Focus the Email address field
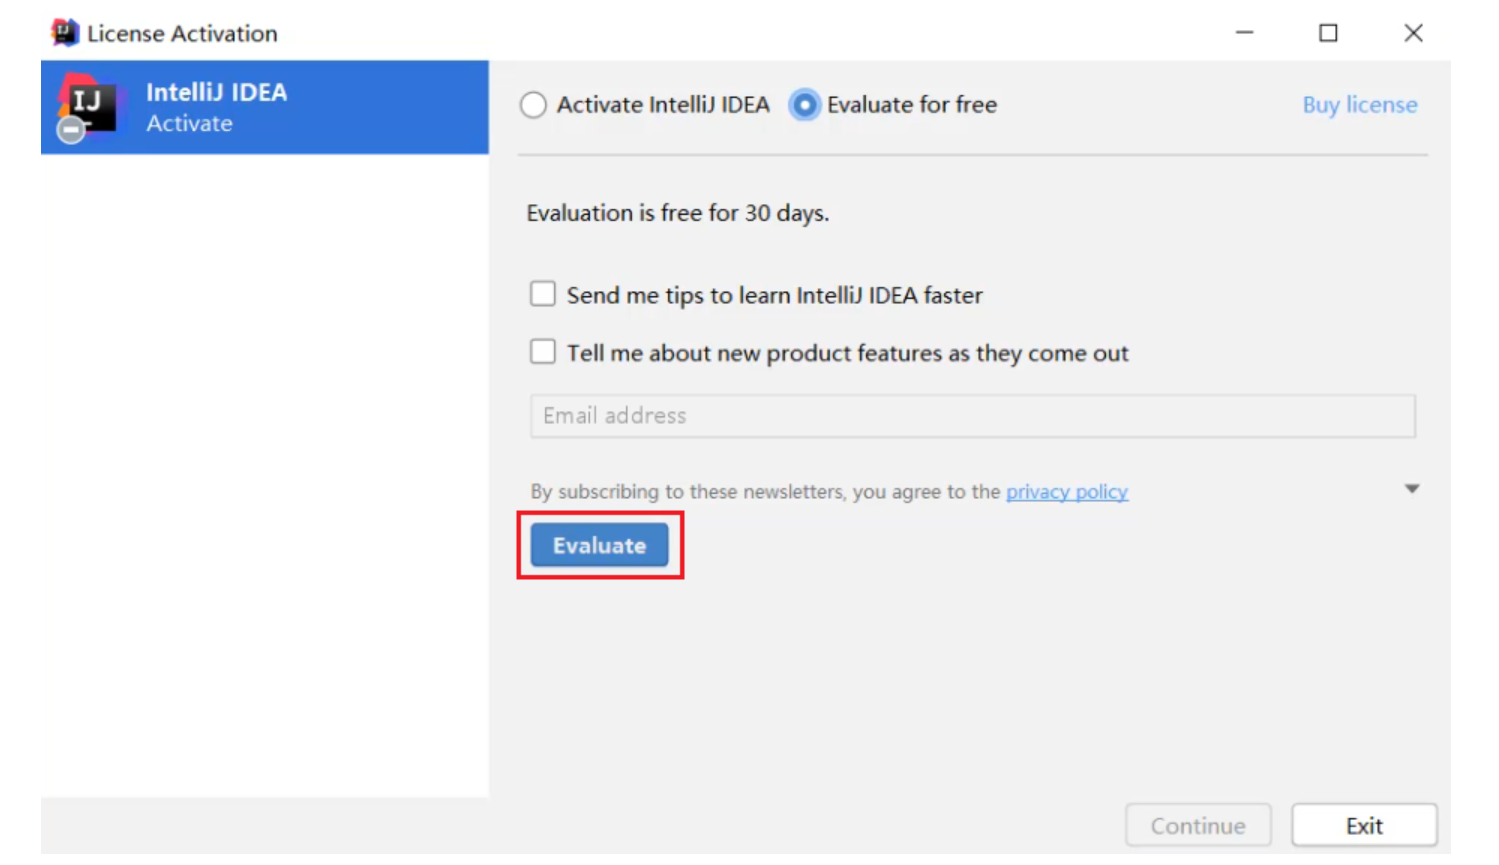Viewport: 1499px width, 865px height. (x=972, y=416)
